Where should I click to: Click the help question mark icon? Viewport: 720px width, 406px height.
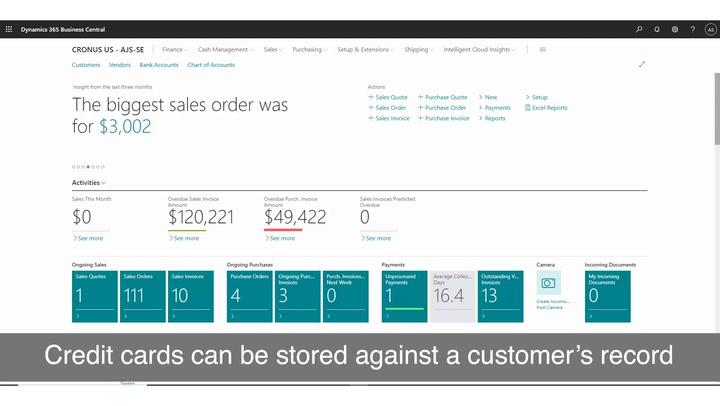(x=692, y=29)
